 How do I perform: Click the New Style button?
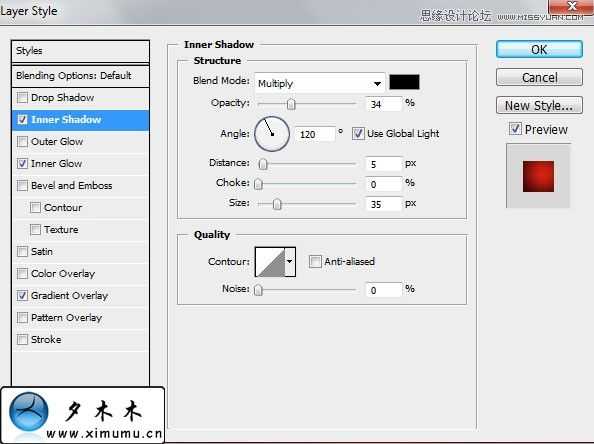539,106
